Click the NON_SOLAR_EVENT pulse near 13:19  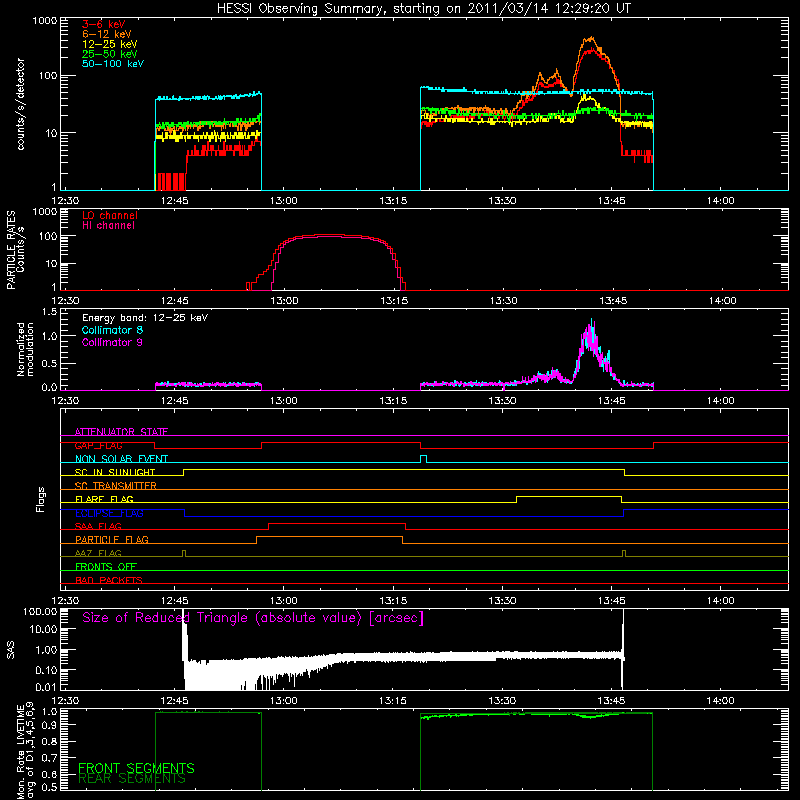(423, 459)
